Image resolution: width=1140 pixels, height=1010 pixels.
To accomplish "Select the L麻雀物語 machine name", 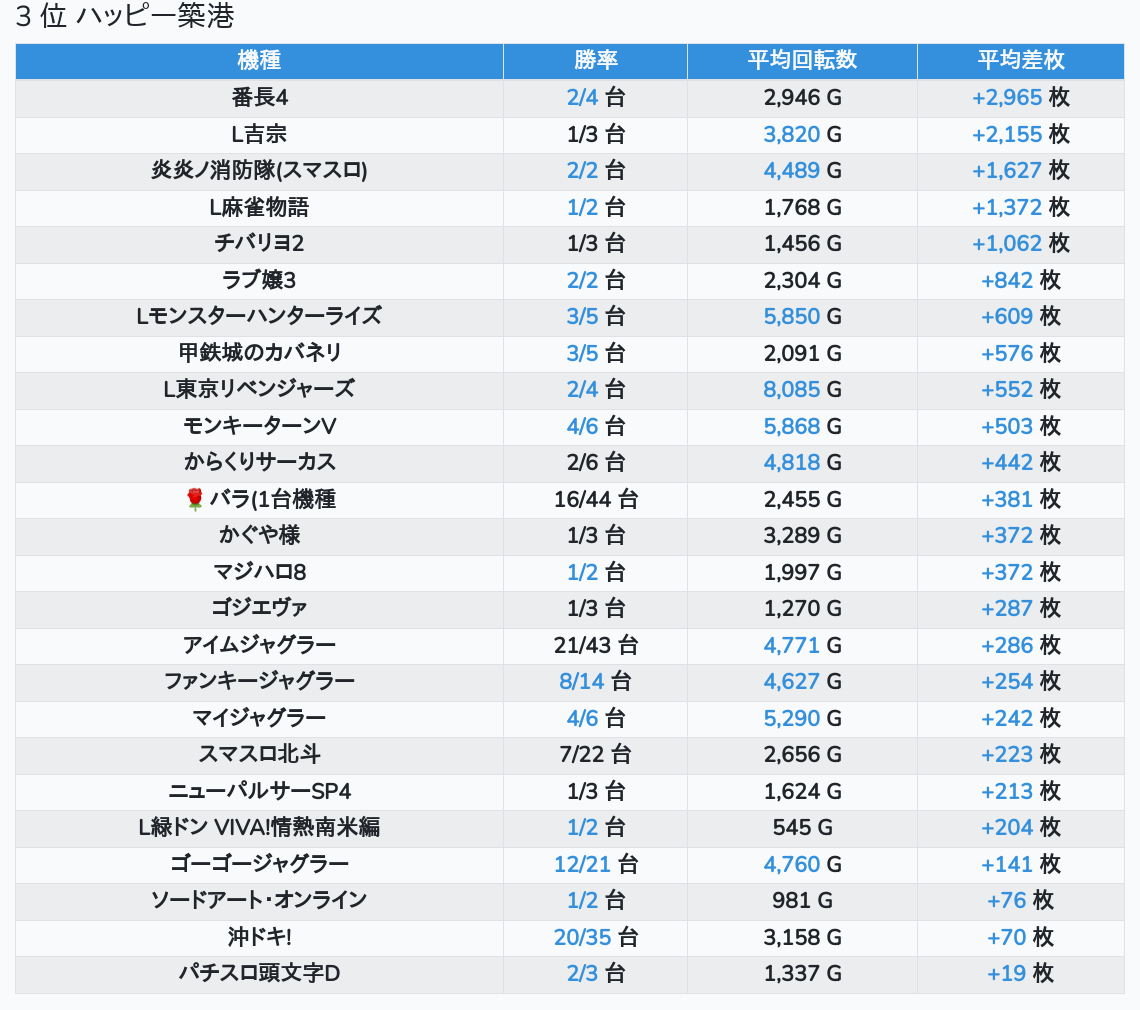I will (259, 207).
